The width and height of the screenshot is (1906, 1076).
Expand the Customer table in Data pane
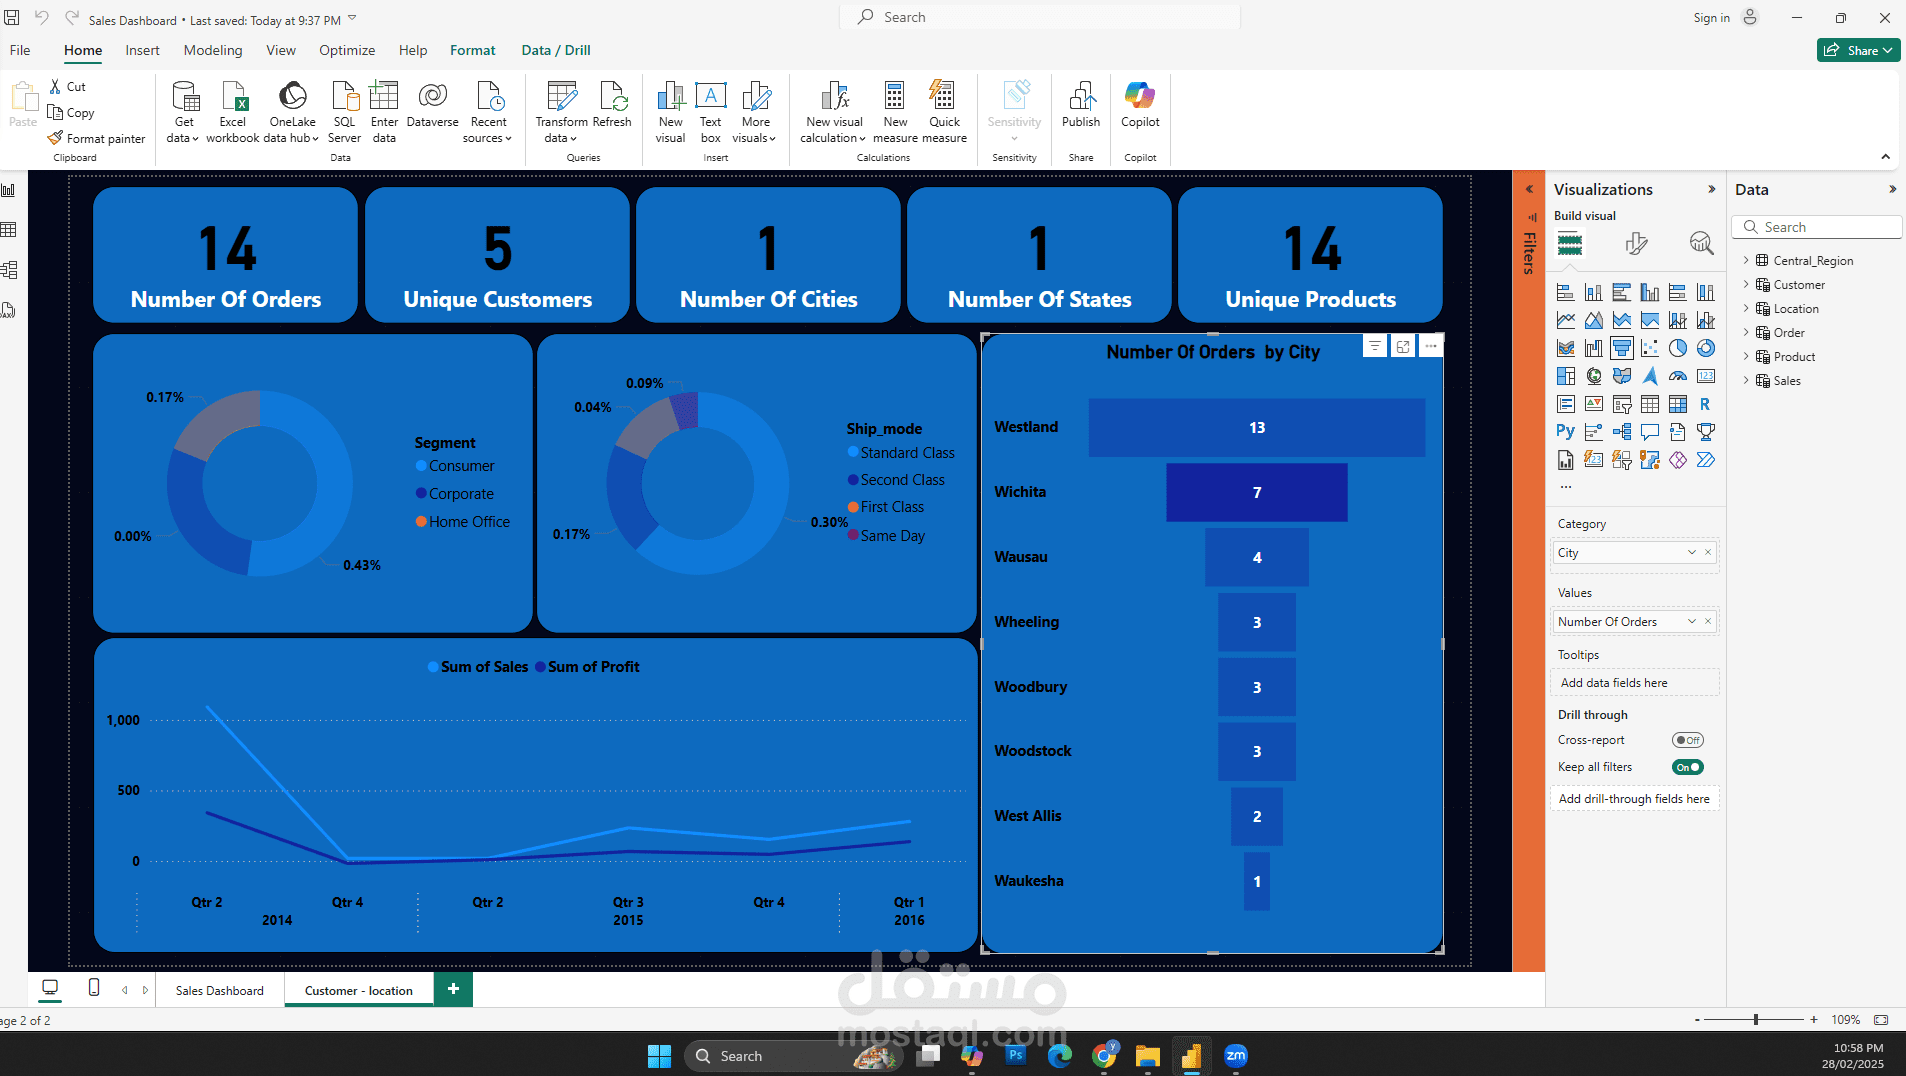coord(1746,284)
